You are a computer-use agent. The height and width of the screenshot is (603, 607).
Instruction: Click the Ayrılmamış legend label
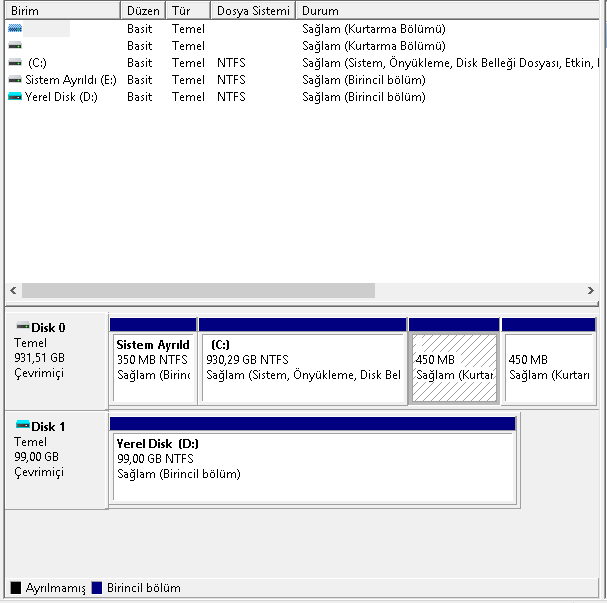coord(55,588)
